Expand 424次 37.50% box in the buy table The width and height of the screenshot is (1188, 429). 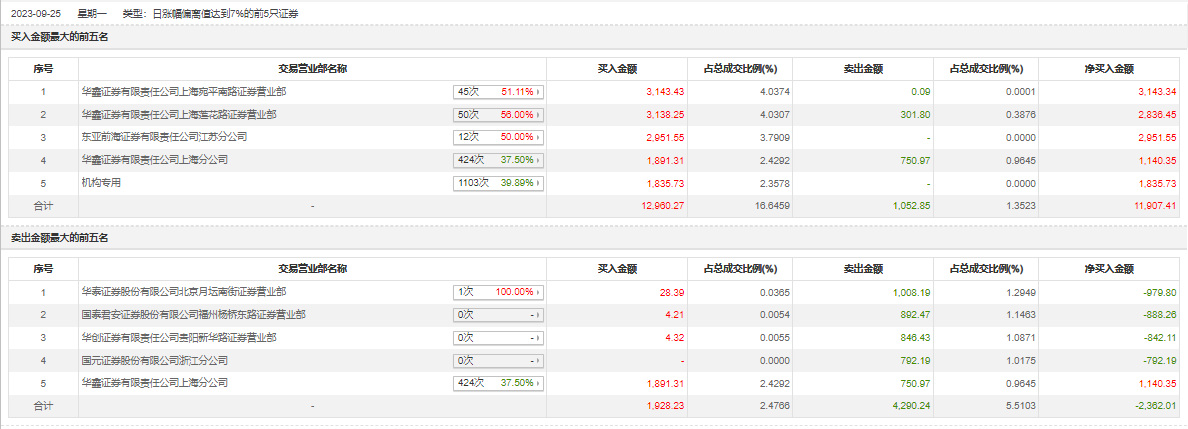(498, 159)
